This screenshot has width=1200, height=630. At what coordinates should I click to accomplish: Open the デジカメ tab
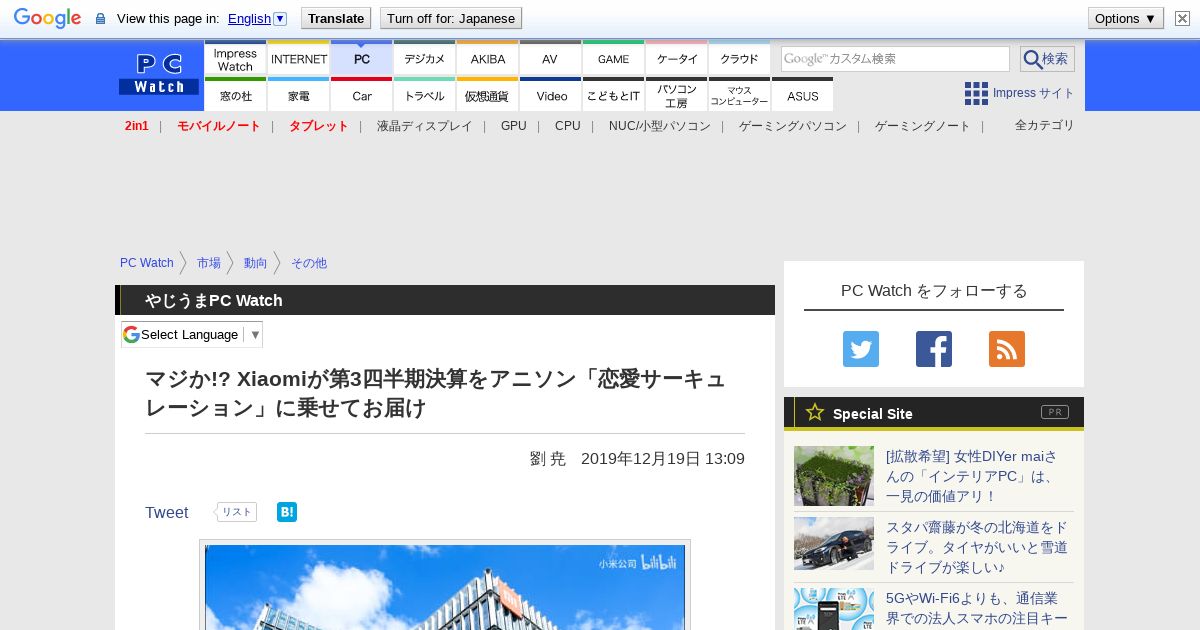tap(425, 59)
